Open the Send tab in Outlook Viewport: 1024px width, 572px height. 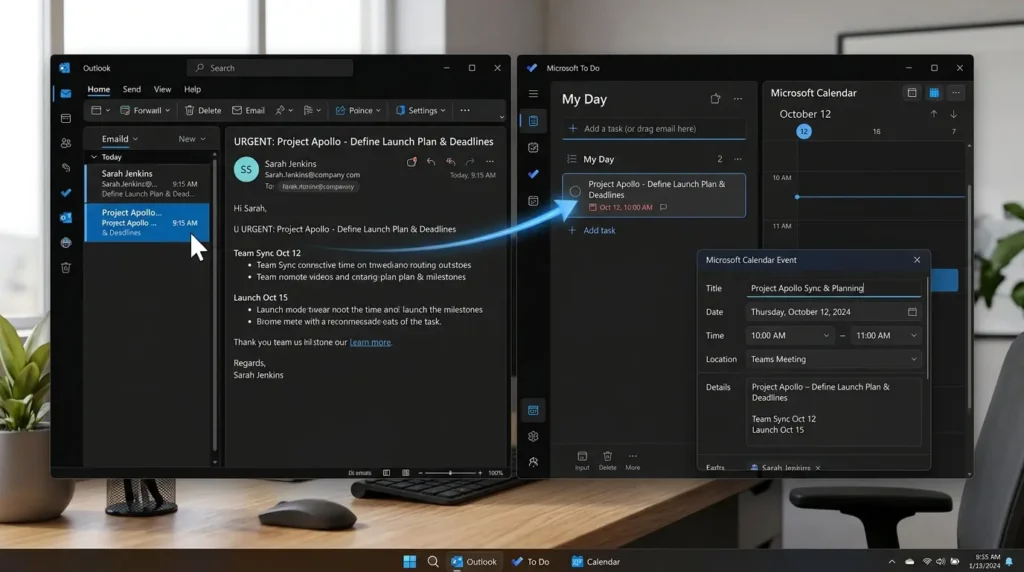pos(131,89)
